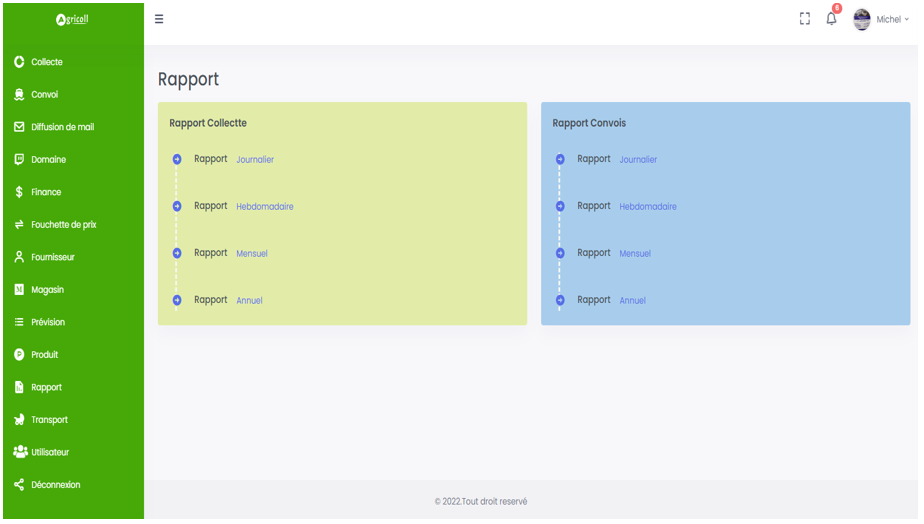924x524 pixels.
Task: Open the Domaine menu item
Action: click(x=48, y=160)
